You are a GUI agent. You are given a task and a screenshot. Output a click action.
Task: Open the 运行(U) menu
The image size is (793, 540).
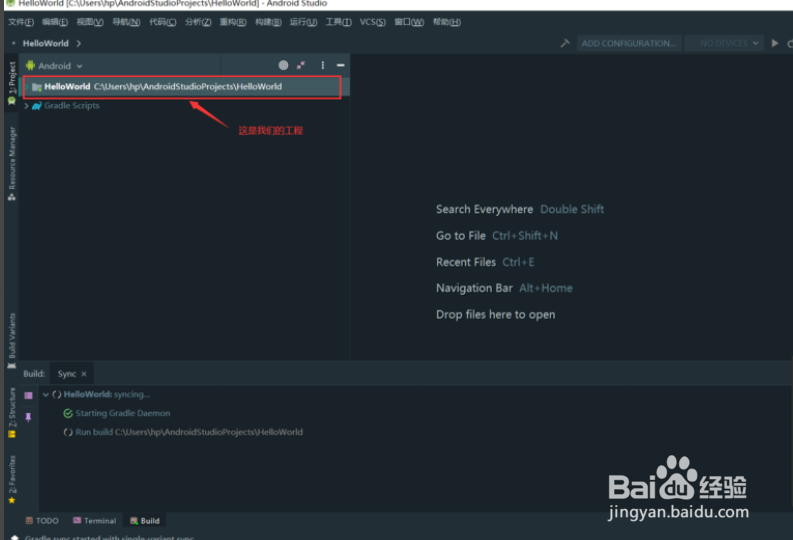pyautogui.click(x=303, y=22)
